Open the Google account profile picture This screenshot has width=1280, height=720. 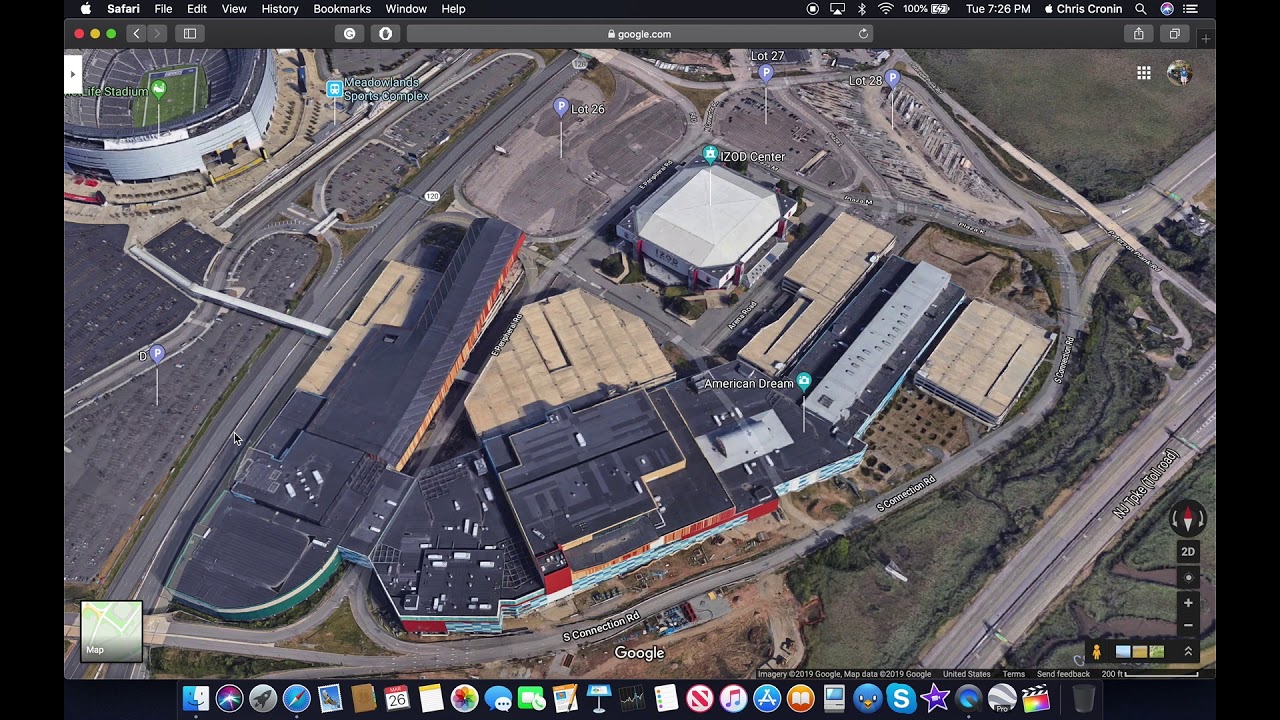[x=1180, y=73]
